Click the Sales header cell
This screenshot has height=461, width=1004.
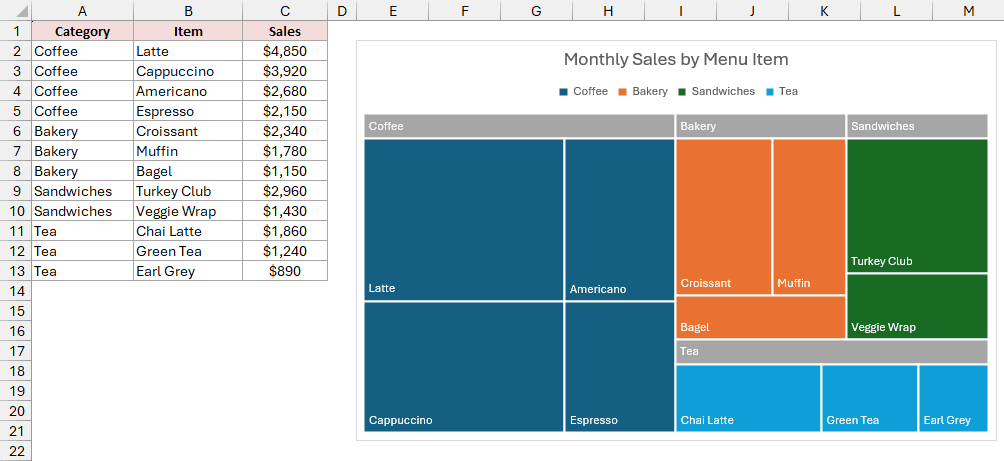point(285,31)
